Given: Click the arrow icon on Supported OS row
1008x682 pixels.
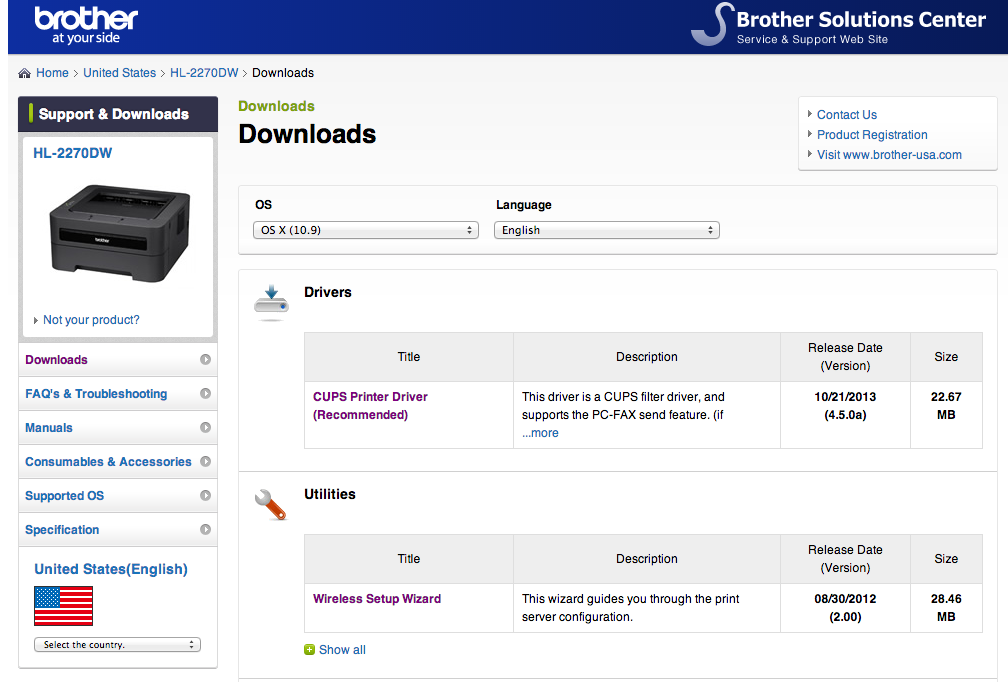Looking at the screenshot, I should coord(205,496).
